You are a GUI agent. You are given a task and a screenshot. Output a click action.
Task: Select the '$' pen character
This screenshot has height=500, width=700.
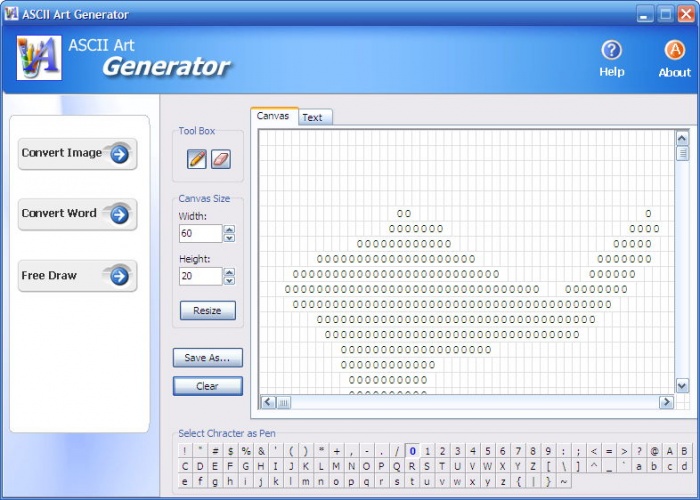pos(230,451)
